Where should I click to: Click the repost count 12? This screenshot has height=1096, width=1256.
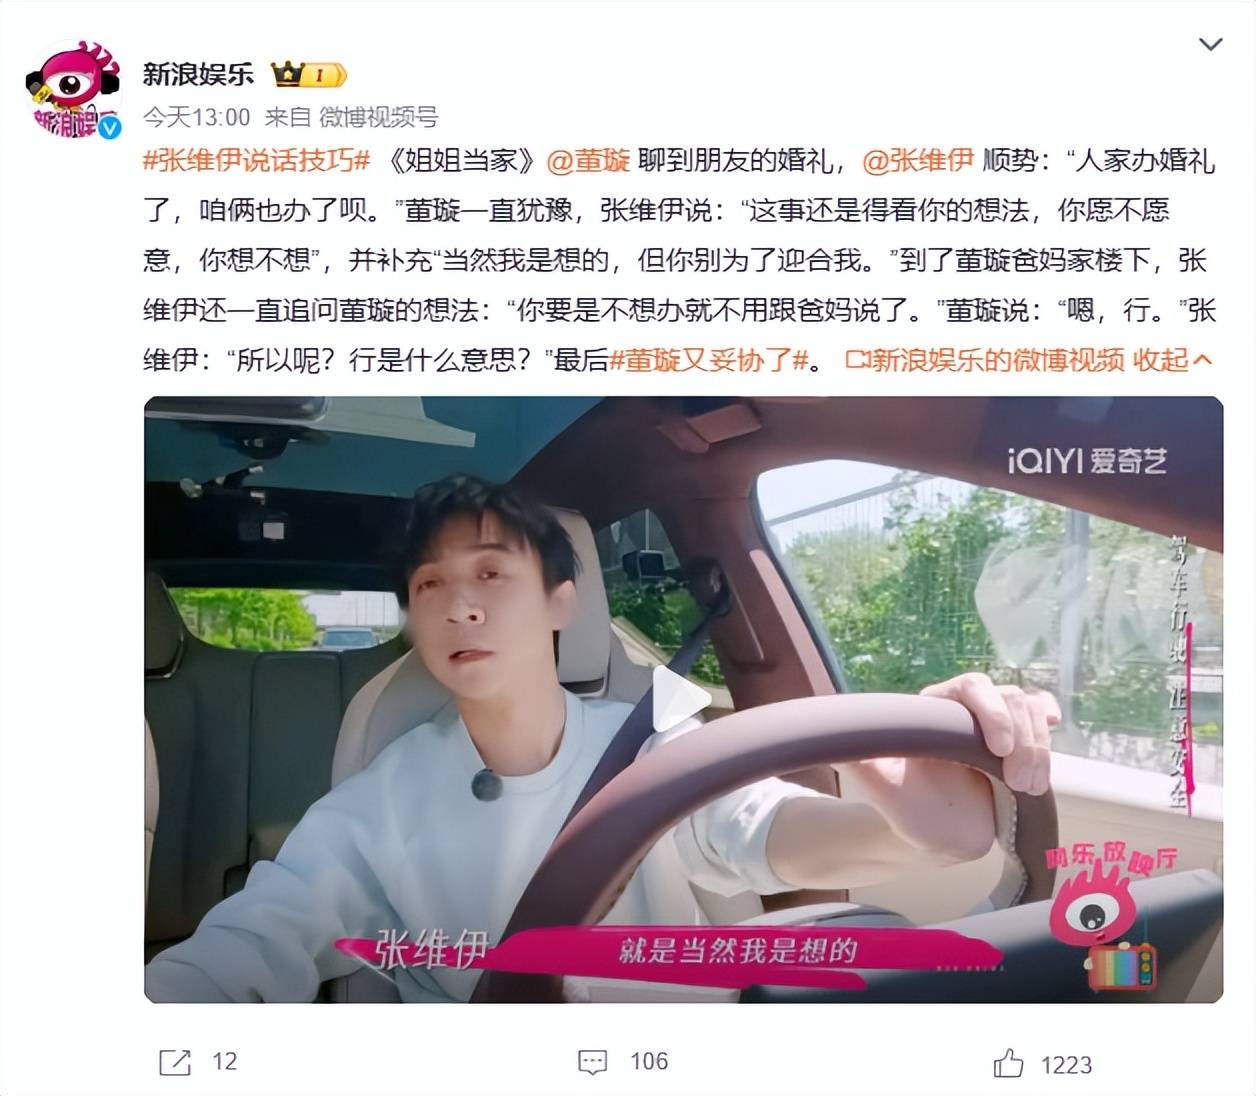coord(225,1062)
